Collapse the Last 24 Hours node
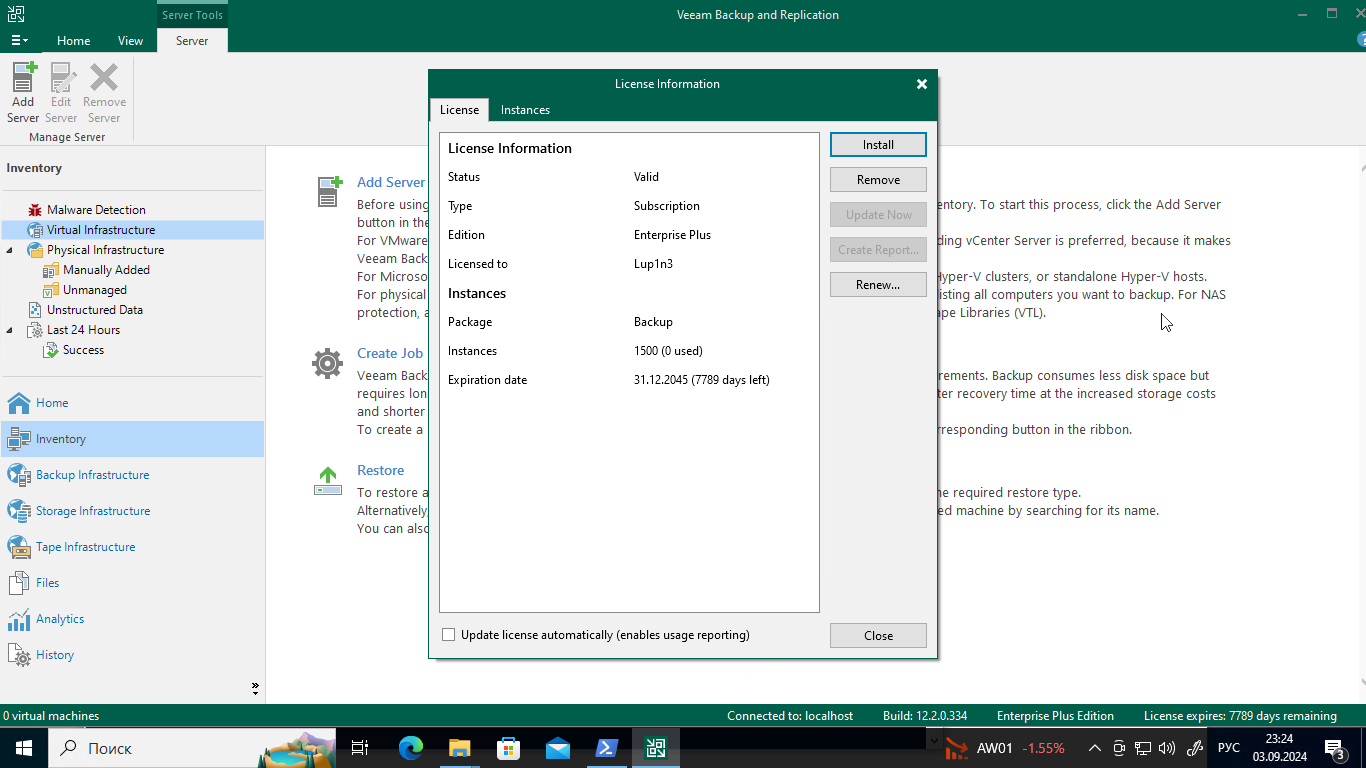1366x768 pixels. (x=10, y=330)
